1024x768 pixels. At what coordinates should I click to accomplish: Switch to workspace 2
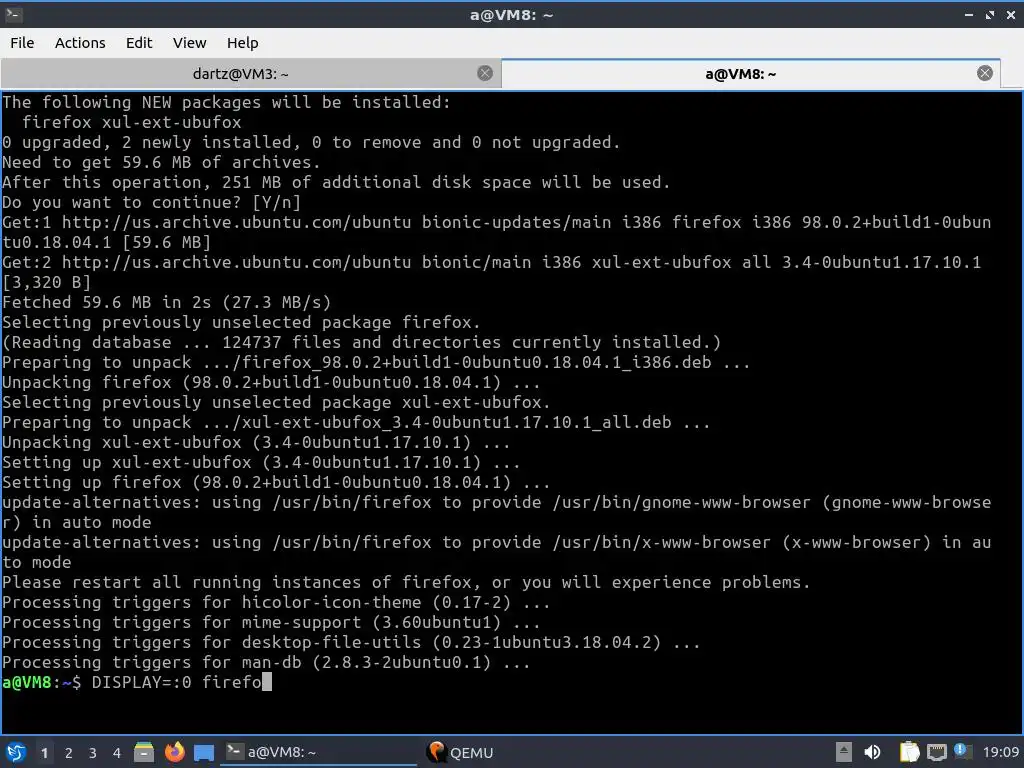click(x=69, y=753)
